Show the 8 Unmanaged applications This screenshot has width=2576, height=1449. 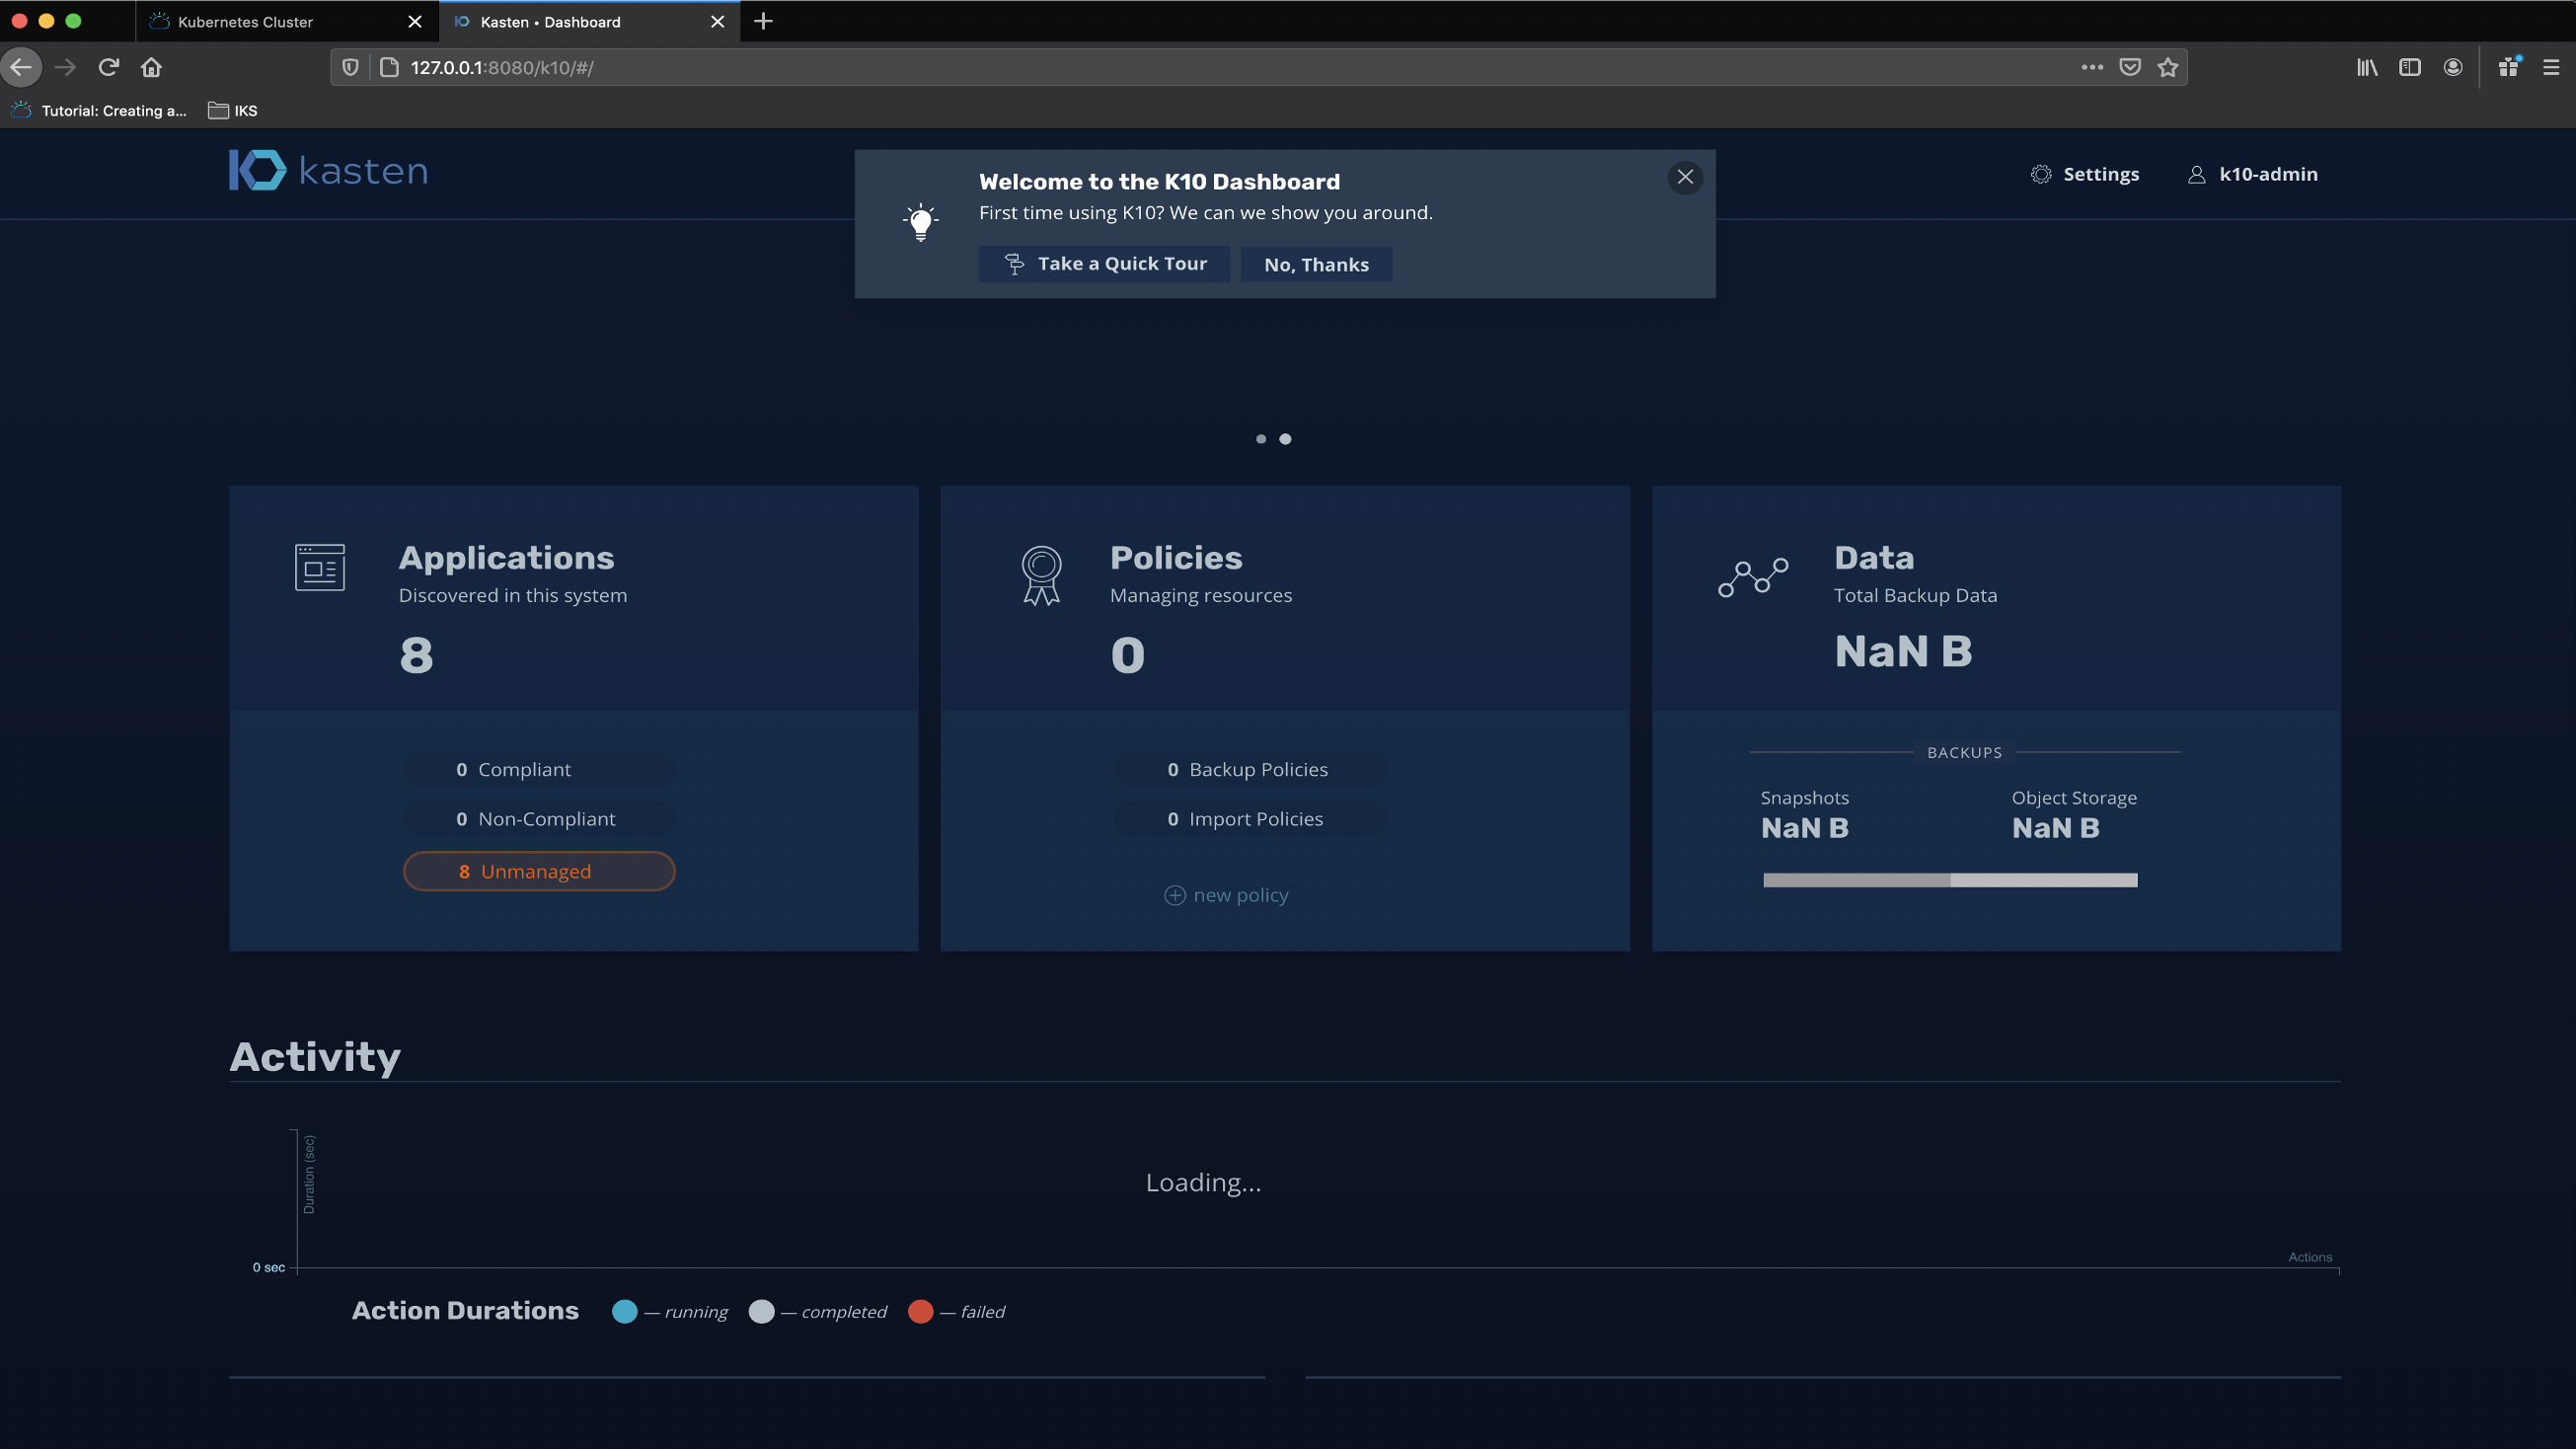click(x=539, y=871)
